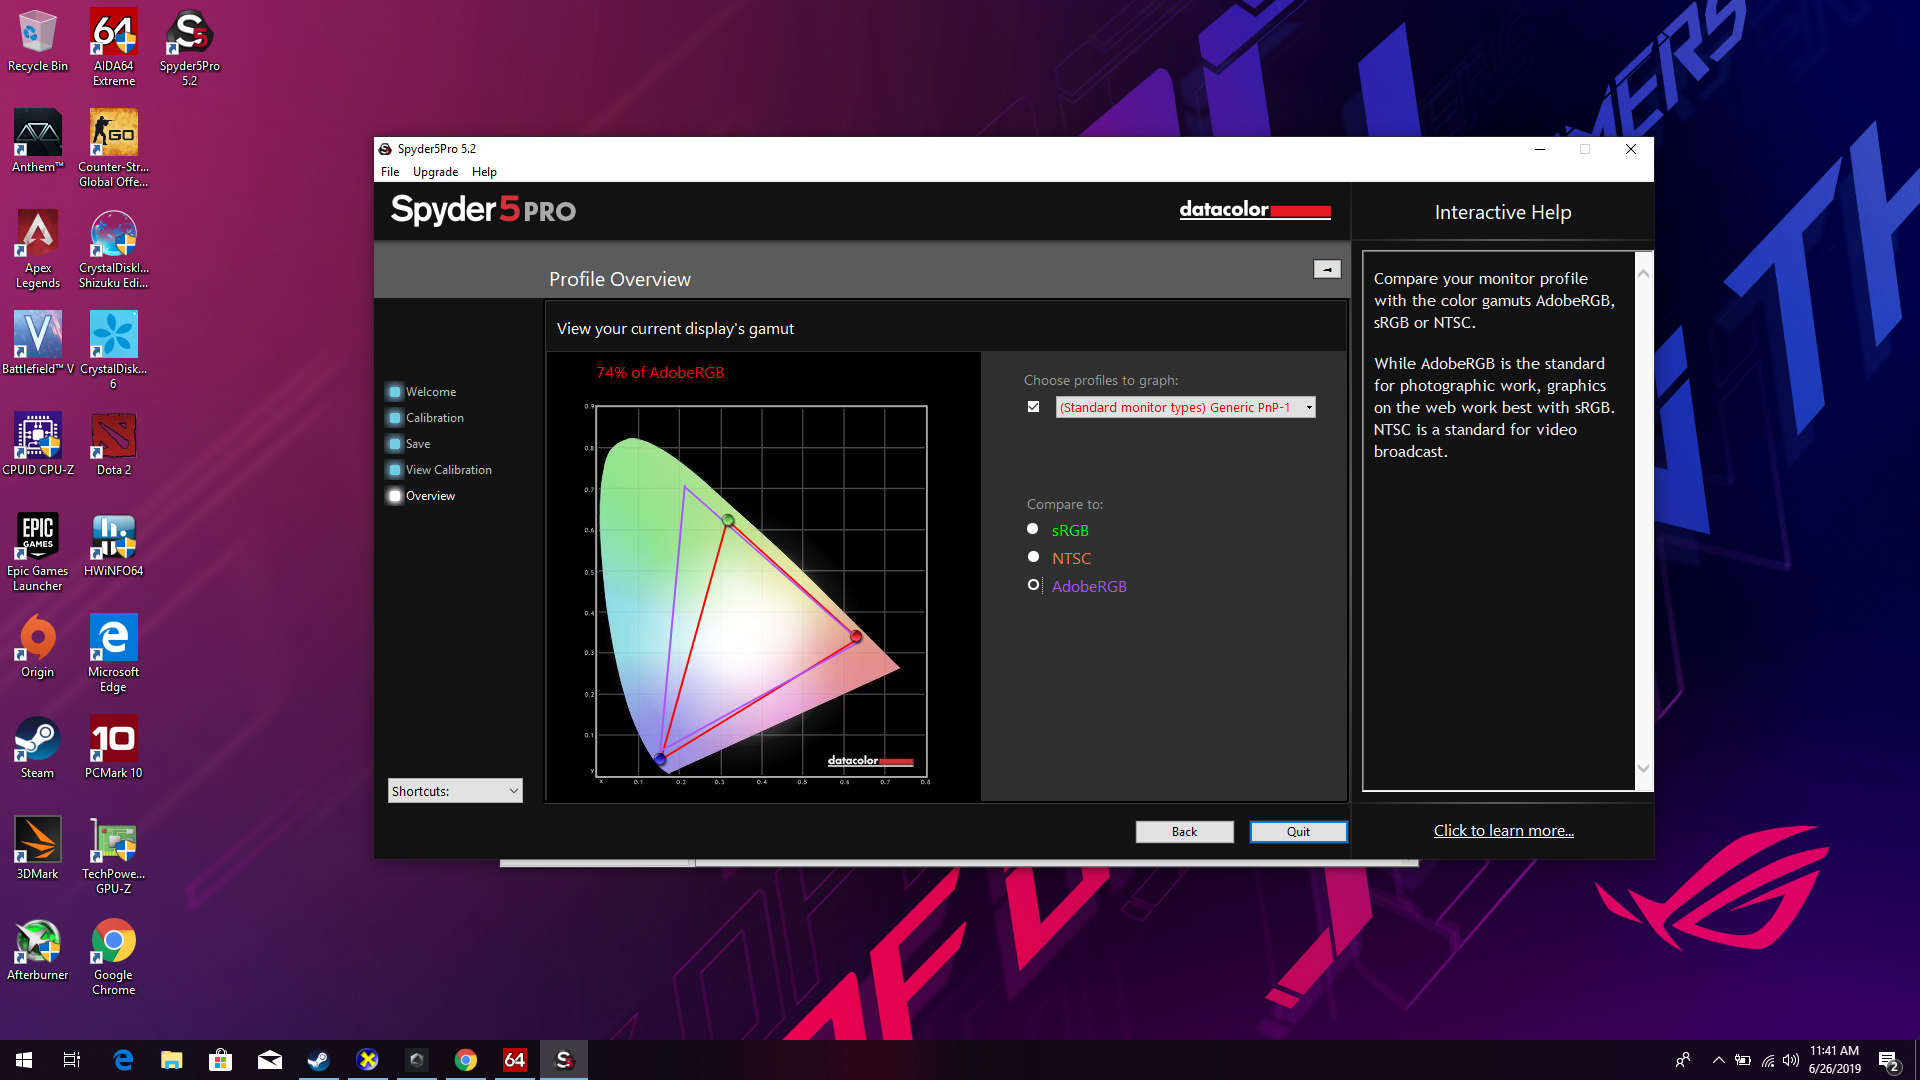Go to the Save step
This screenshot has width=1920, height=1080.
point(410,444)
